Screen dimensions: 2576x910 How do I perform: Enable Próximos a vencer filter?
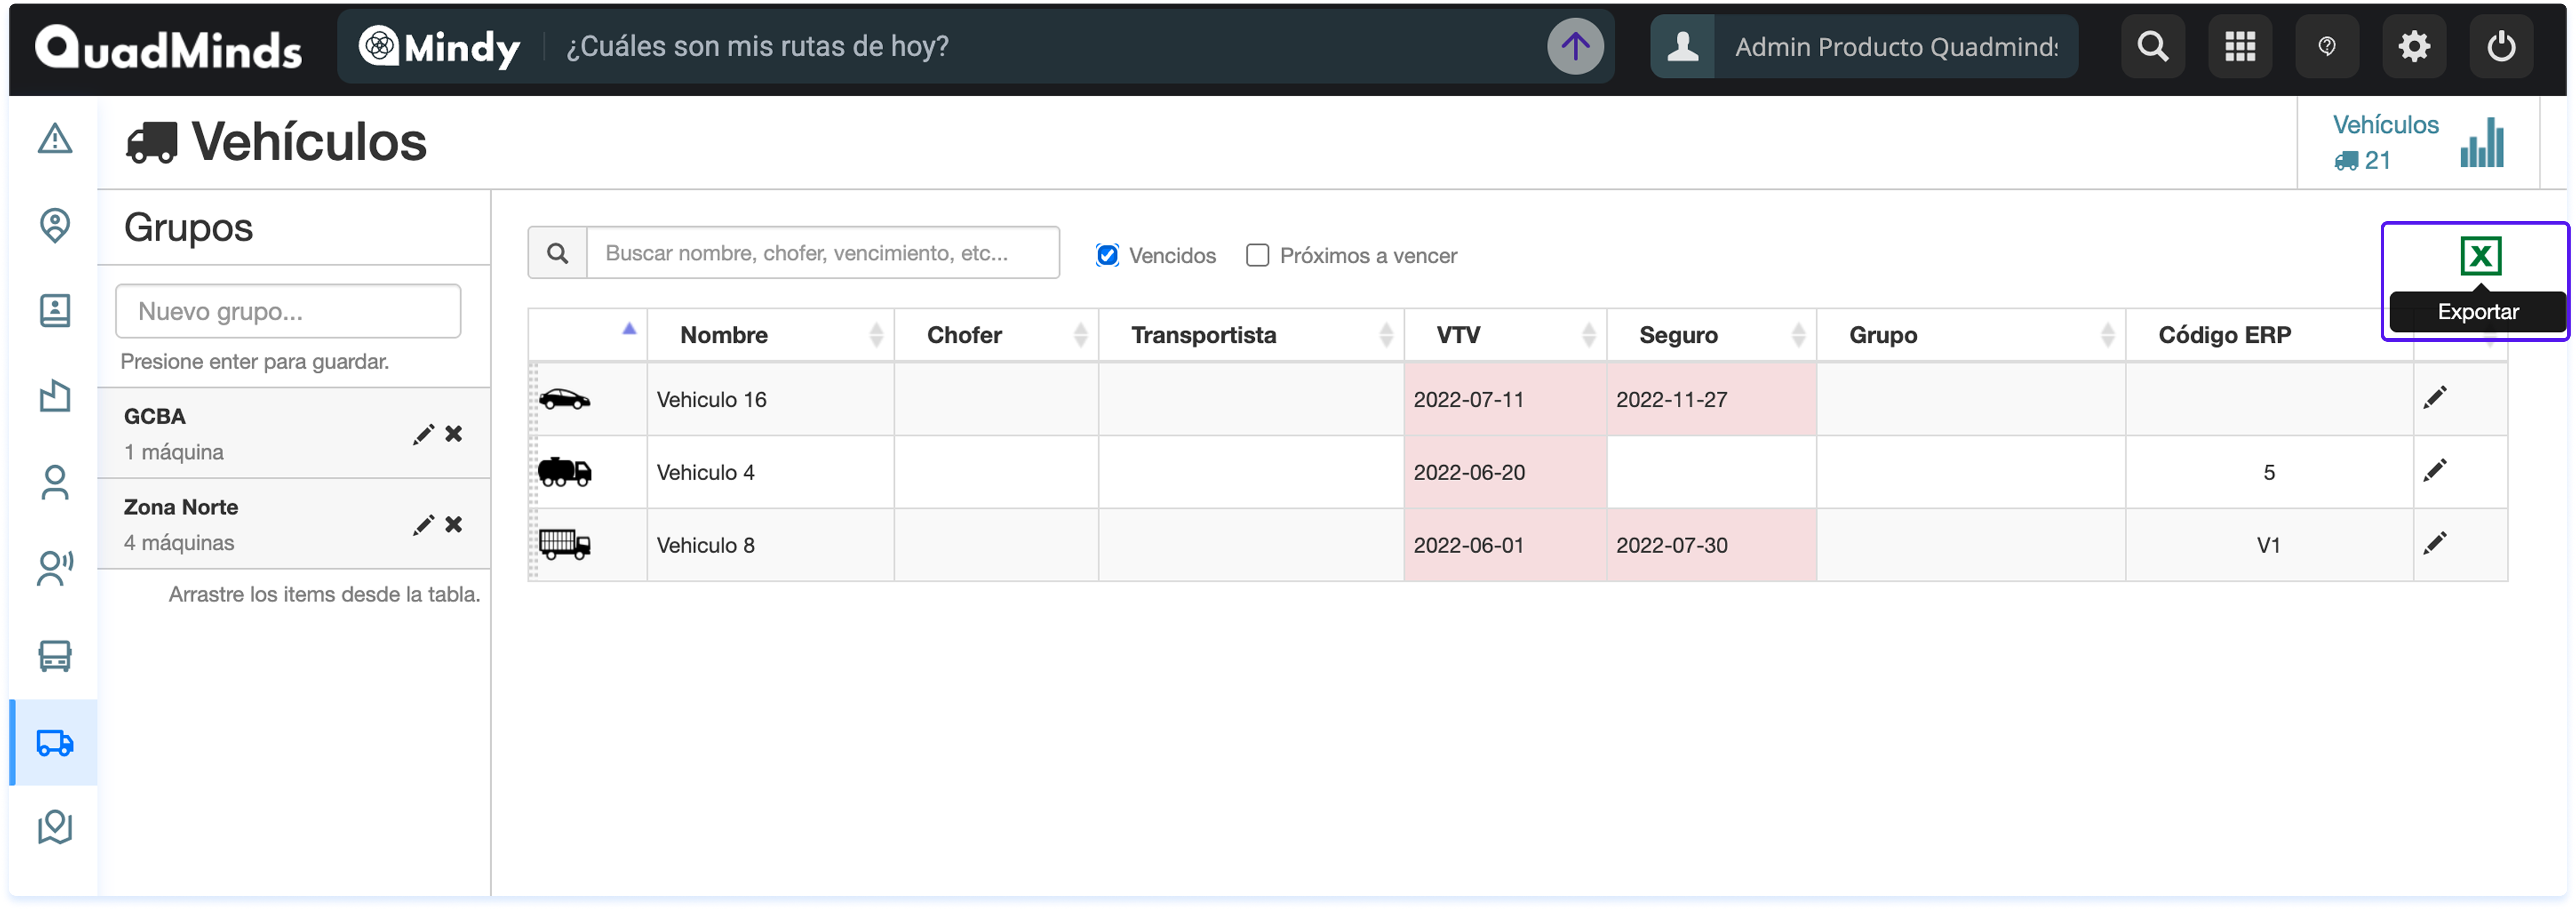1257,255
